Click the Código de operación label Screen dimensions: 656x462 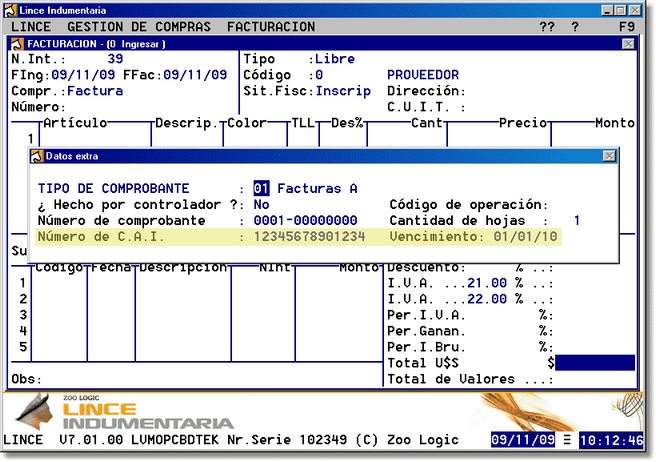click(x=469, y=204)
